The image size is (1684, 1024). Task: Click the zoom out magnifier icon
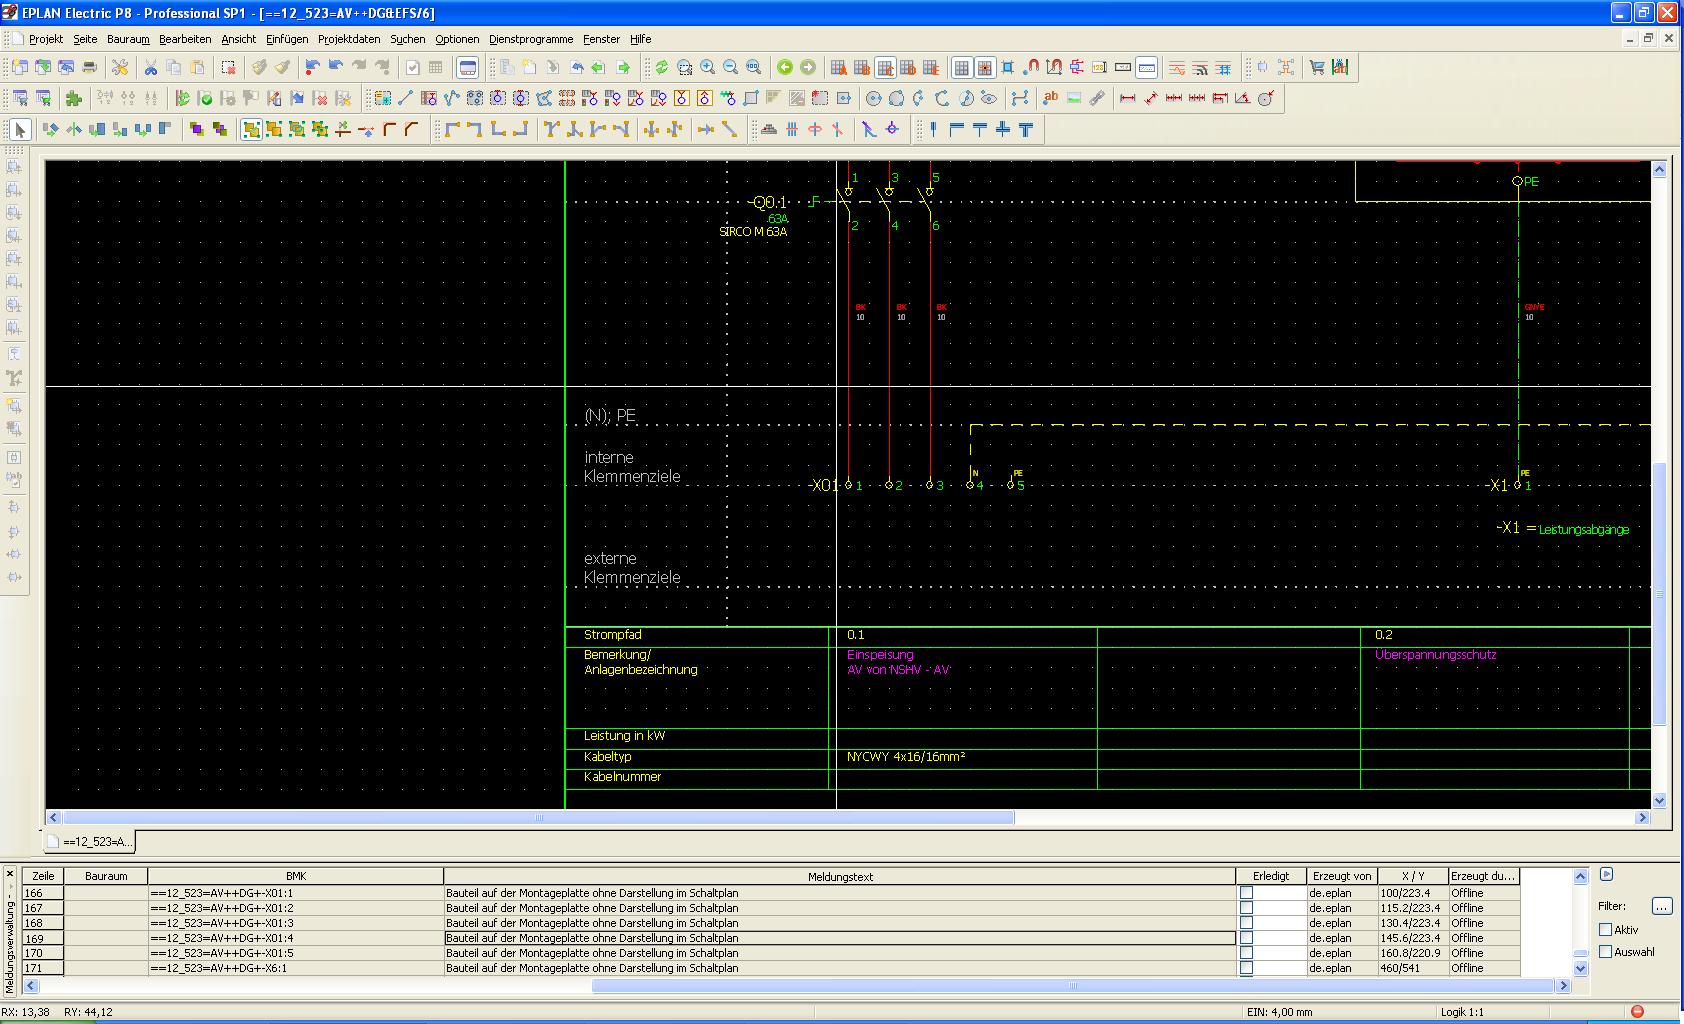pyautogui.click(x=730, y=67)
